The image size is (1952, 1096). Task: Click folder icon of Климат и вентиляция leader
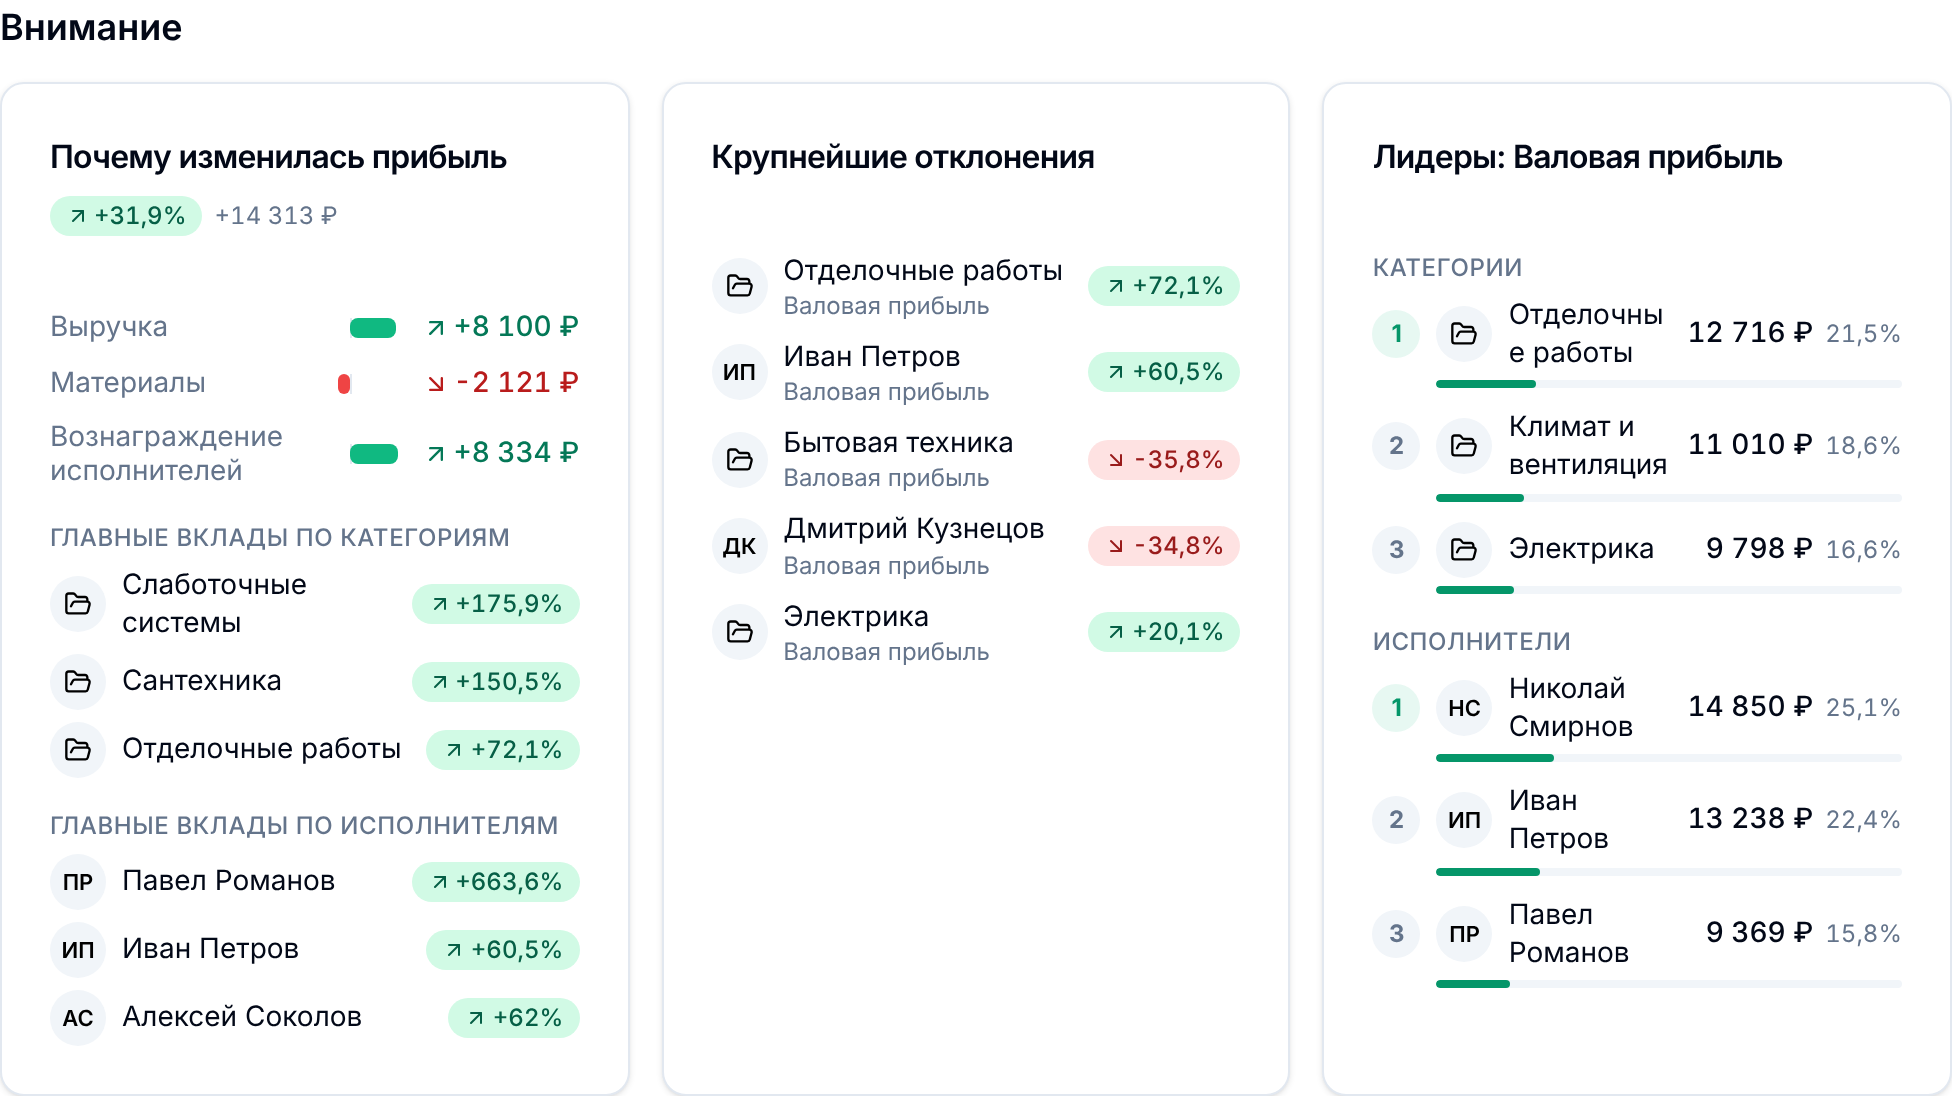pos(1464,446)
